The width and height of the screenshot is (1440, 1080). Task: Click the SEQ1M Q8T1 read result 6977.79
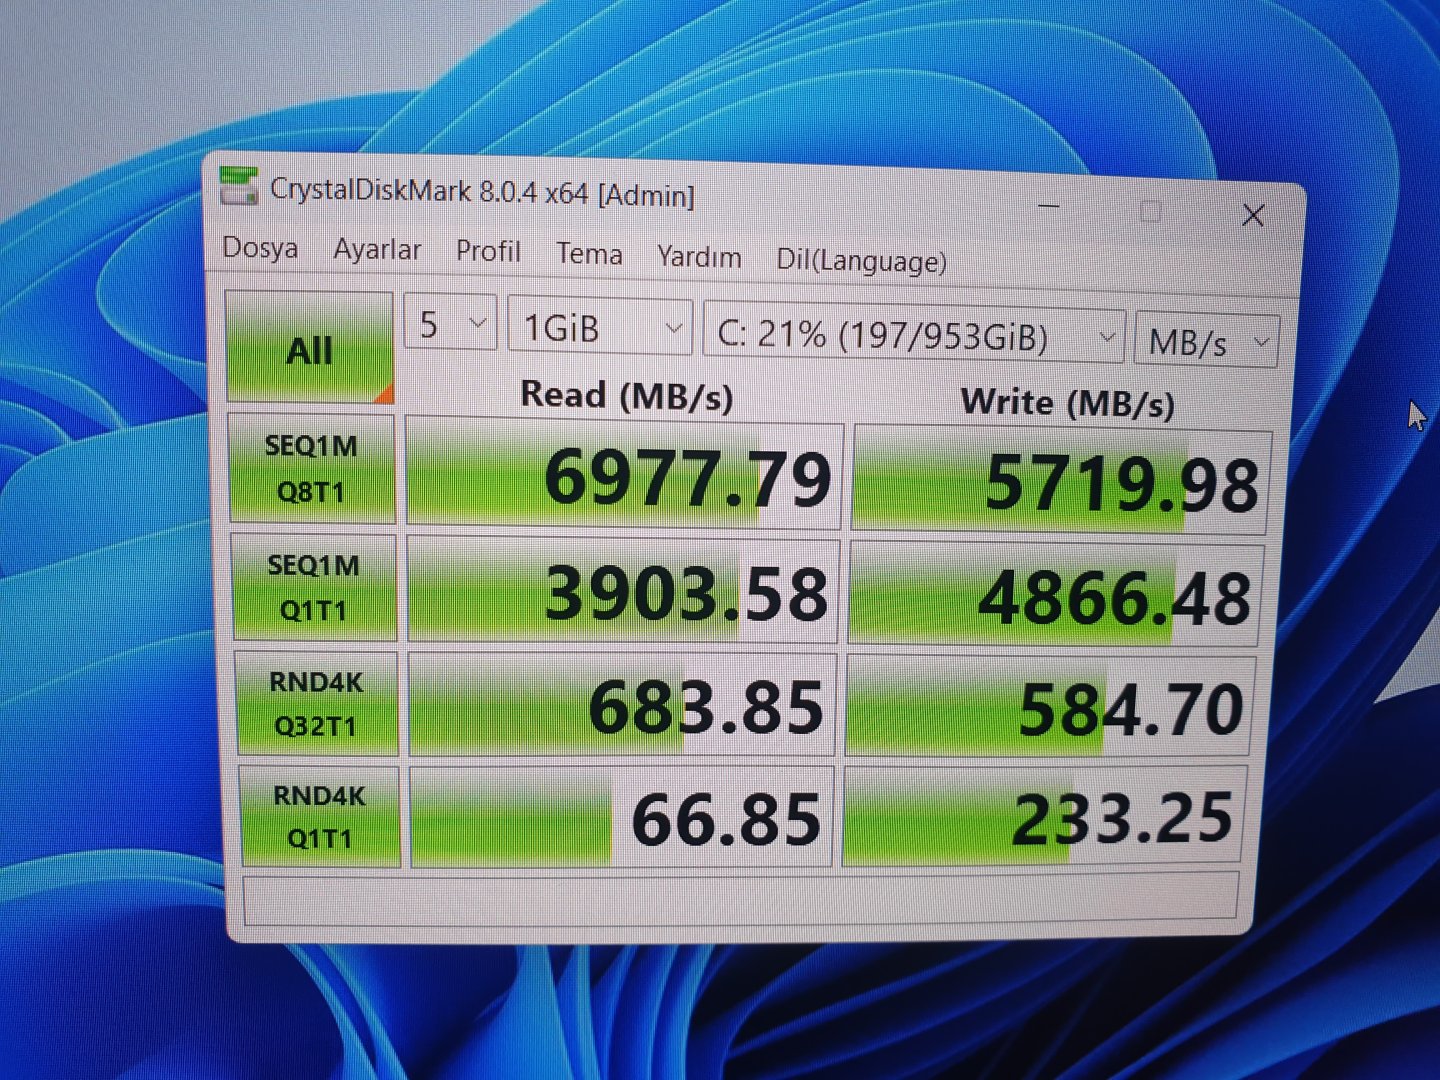[625, 474]
